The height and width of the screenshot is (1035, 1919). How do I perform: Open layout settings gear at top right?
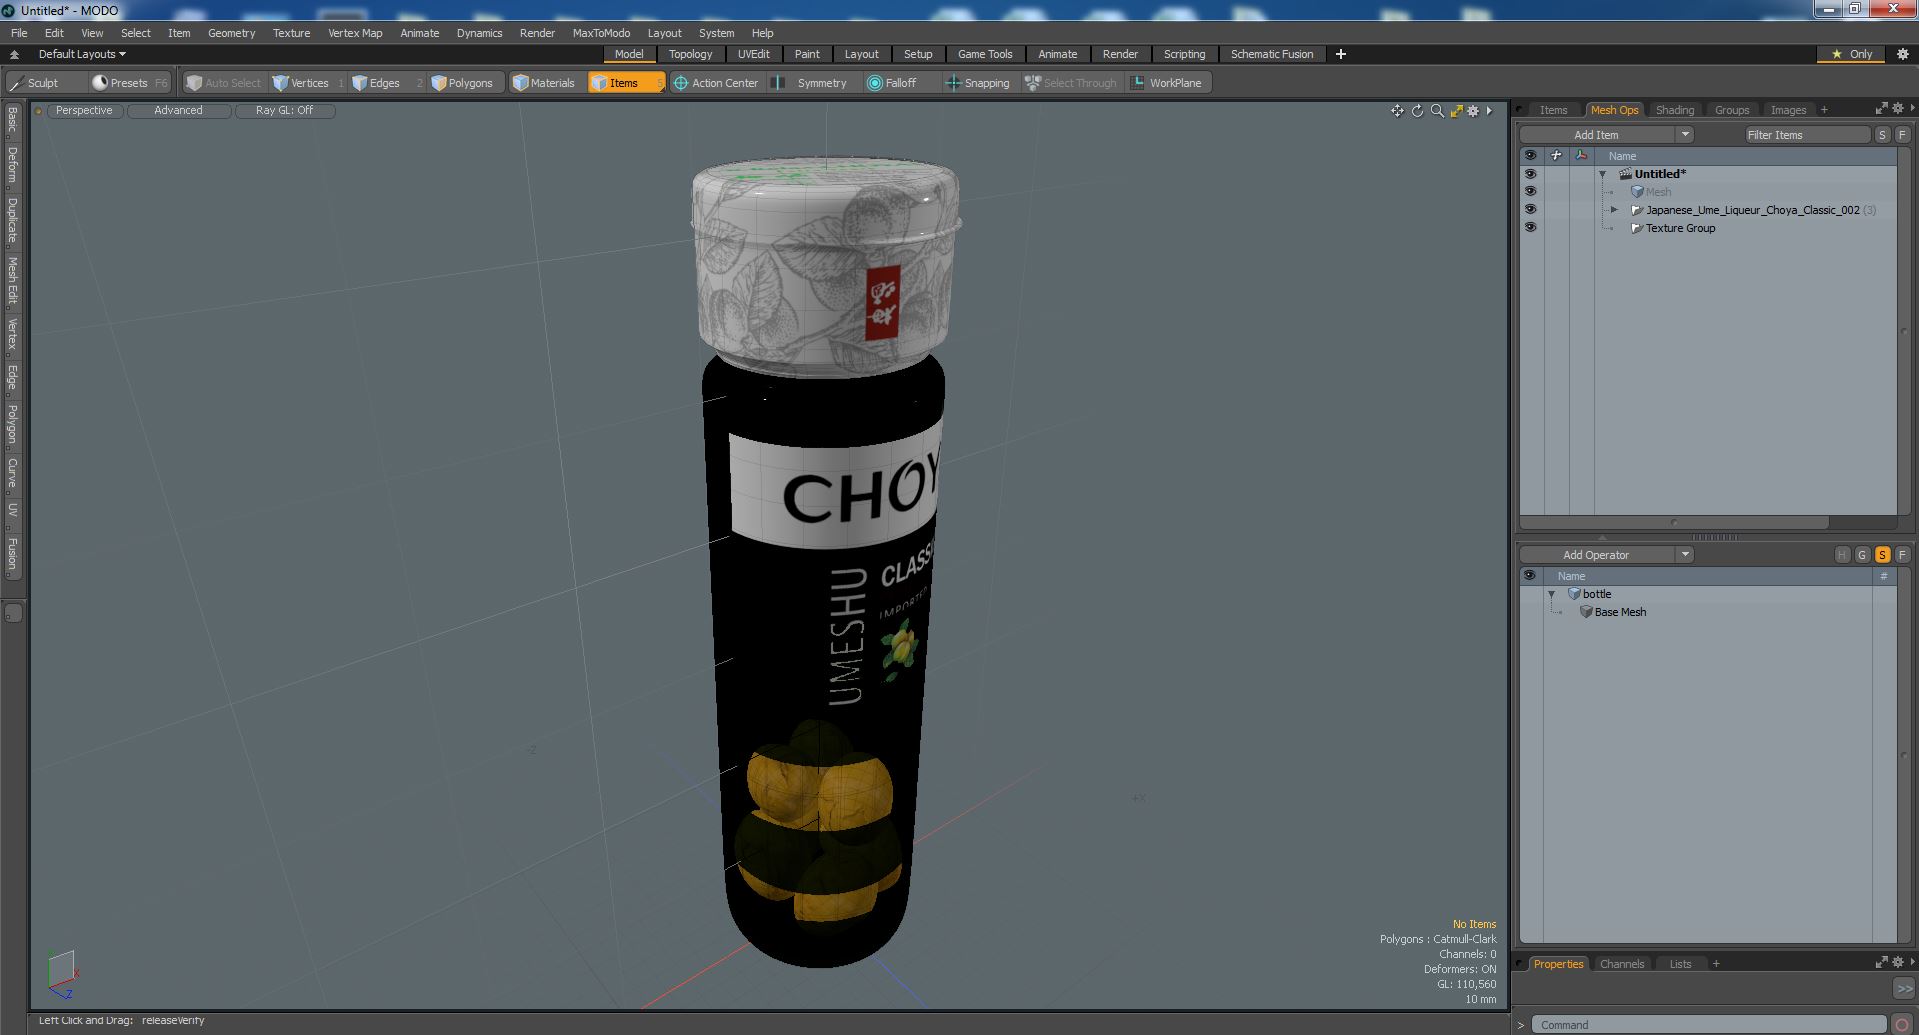1902,54
